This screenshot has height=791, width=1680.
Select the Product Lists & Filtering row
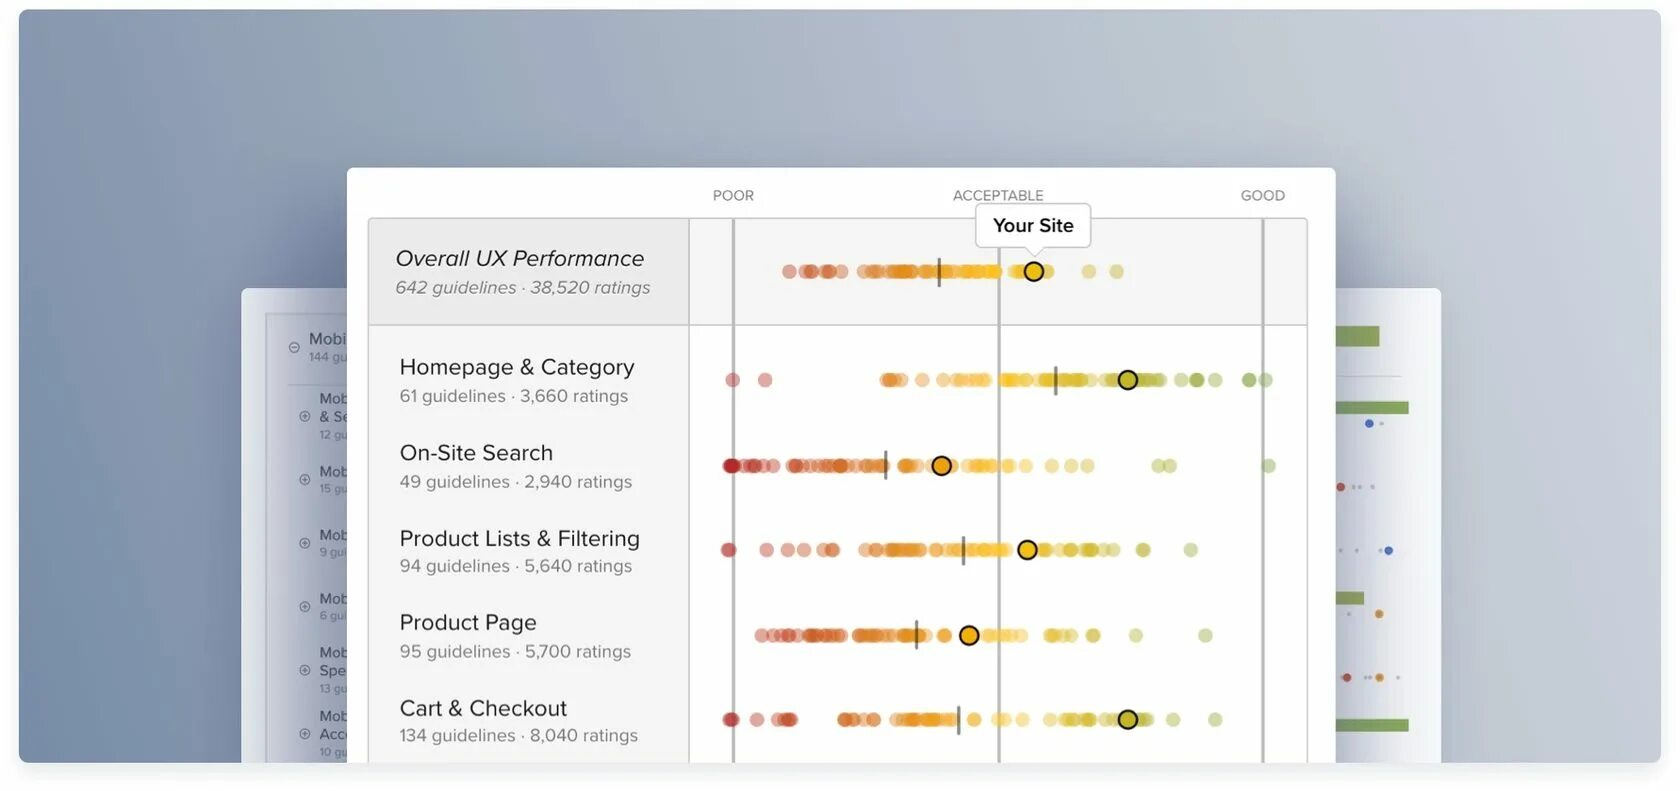[x=519, y=539]
